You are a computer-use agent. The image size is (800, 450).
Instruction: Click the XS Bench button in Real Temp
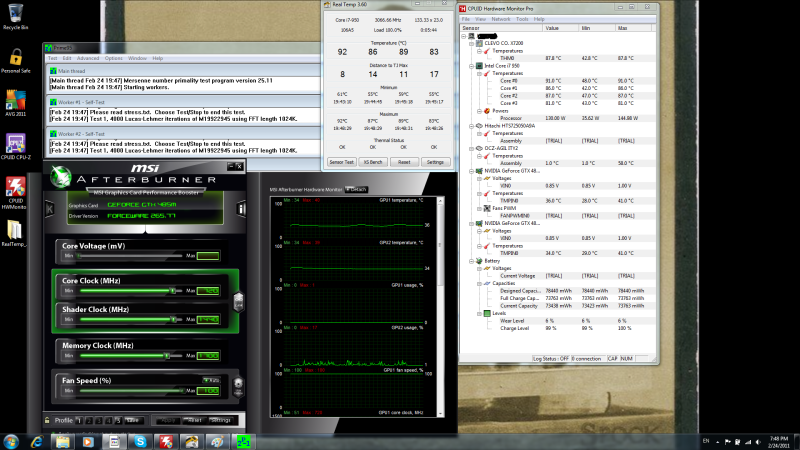[x=373, y=162]
